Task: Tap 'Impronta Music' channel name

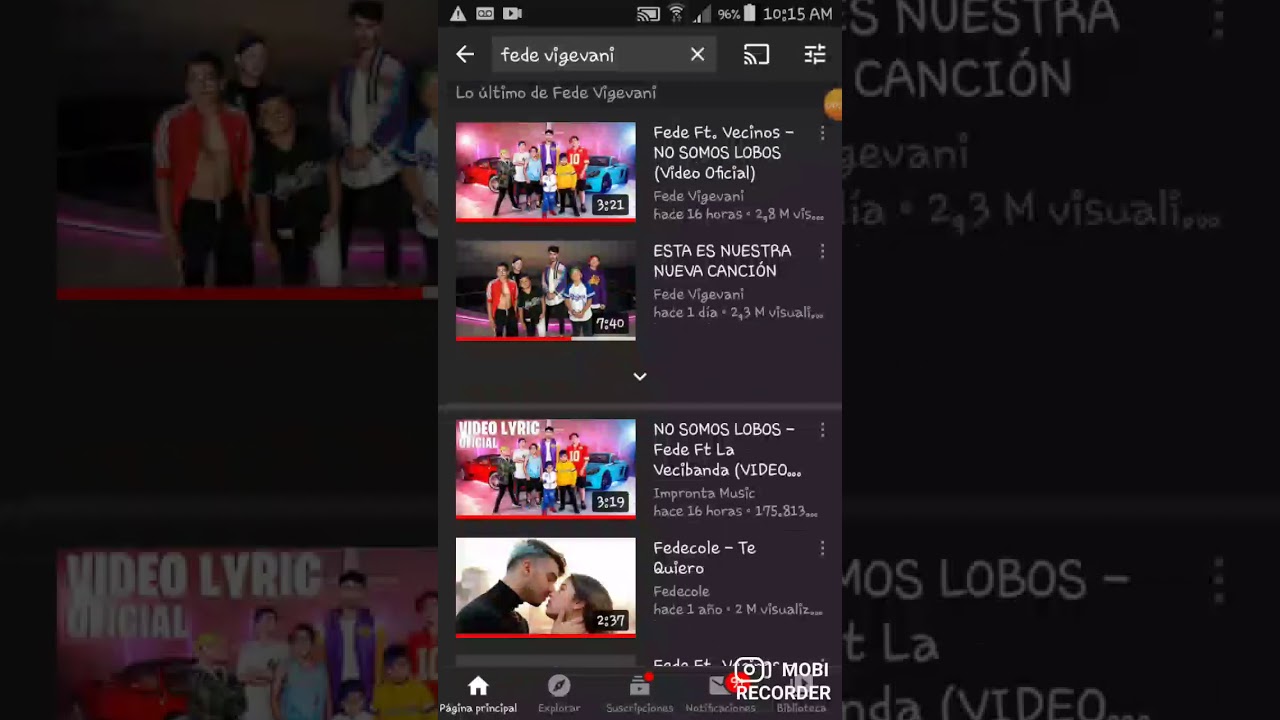Action: tap(704, 493)
